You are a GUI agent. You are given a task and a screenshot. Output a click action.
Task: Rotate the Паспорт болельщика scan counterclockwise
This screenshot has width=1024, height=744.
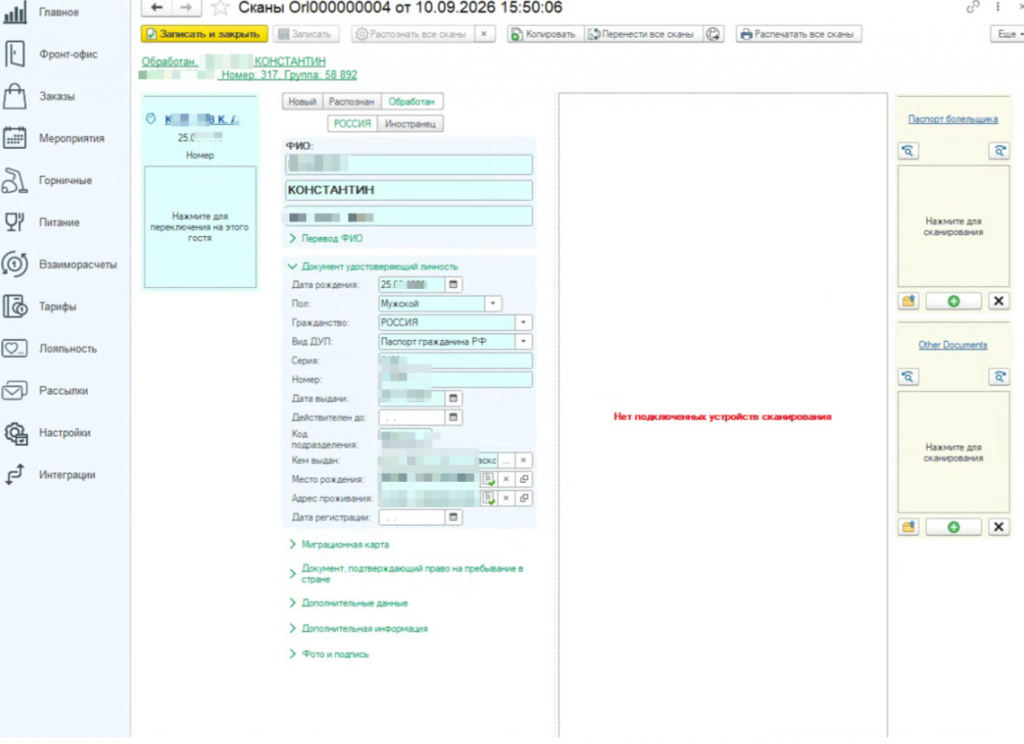pos(908,151)
